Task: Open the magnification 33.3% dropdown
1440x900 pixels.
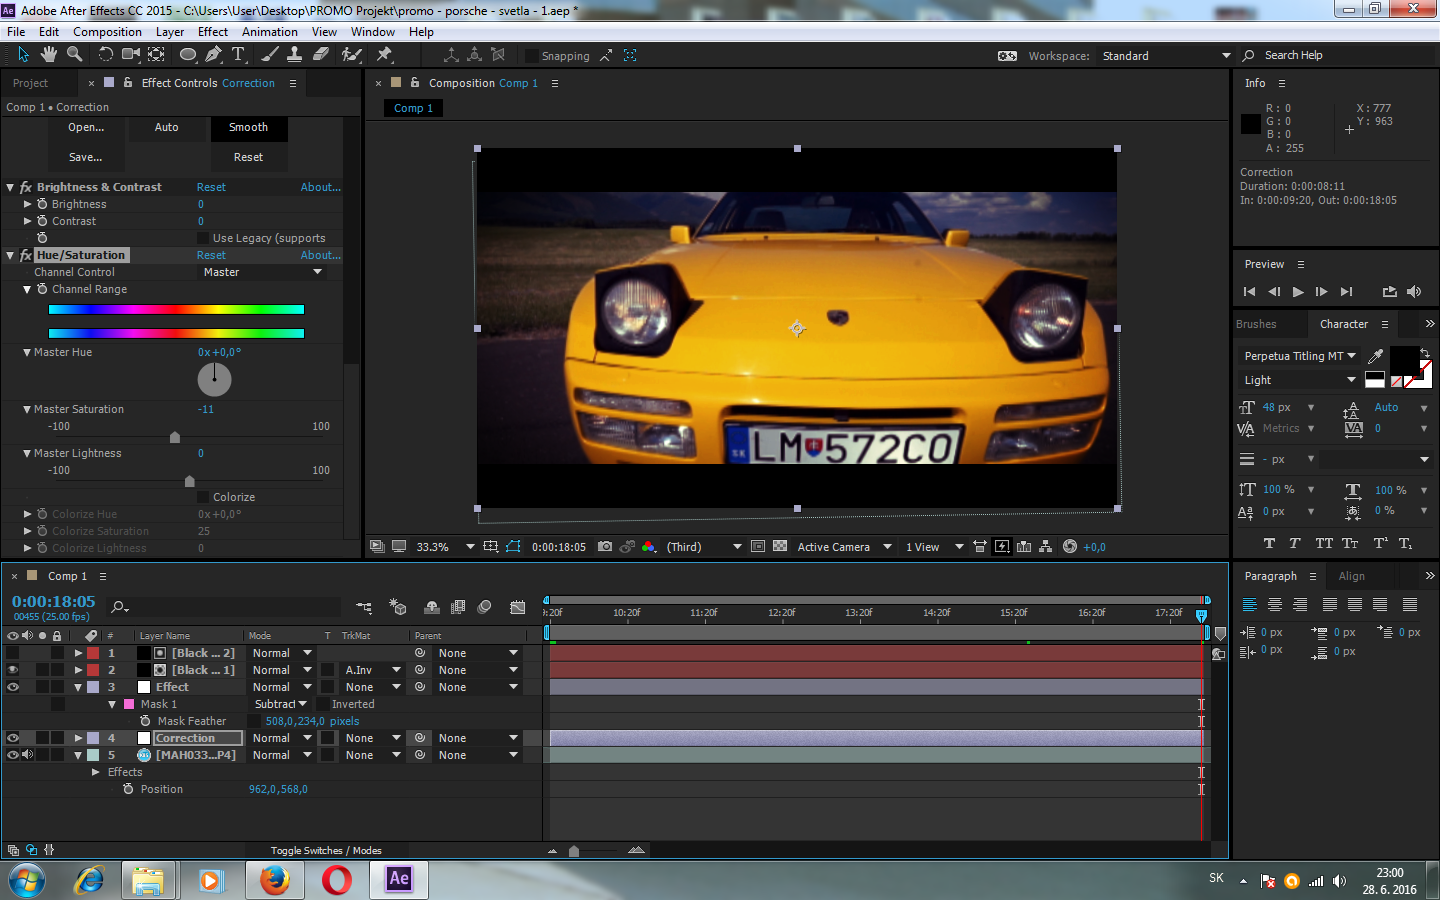Action: (445, 547)
